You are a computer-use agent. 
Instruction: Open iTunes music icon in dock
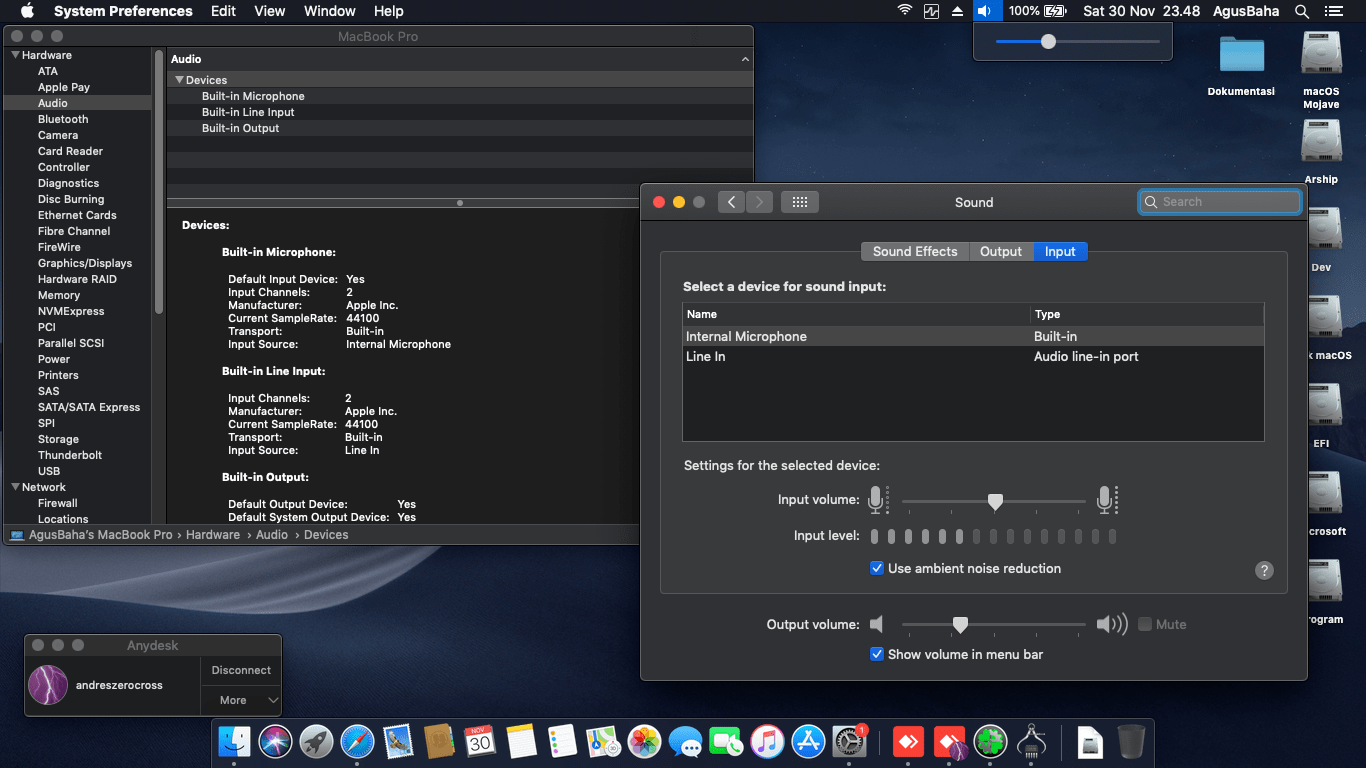tap(767, 742)
